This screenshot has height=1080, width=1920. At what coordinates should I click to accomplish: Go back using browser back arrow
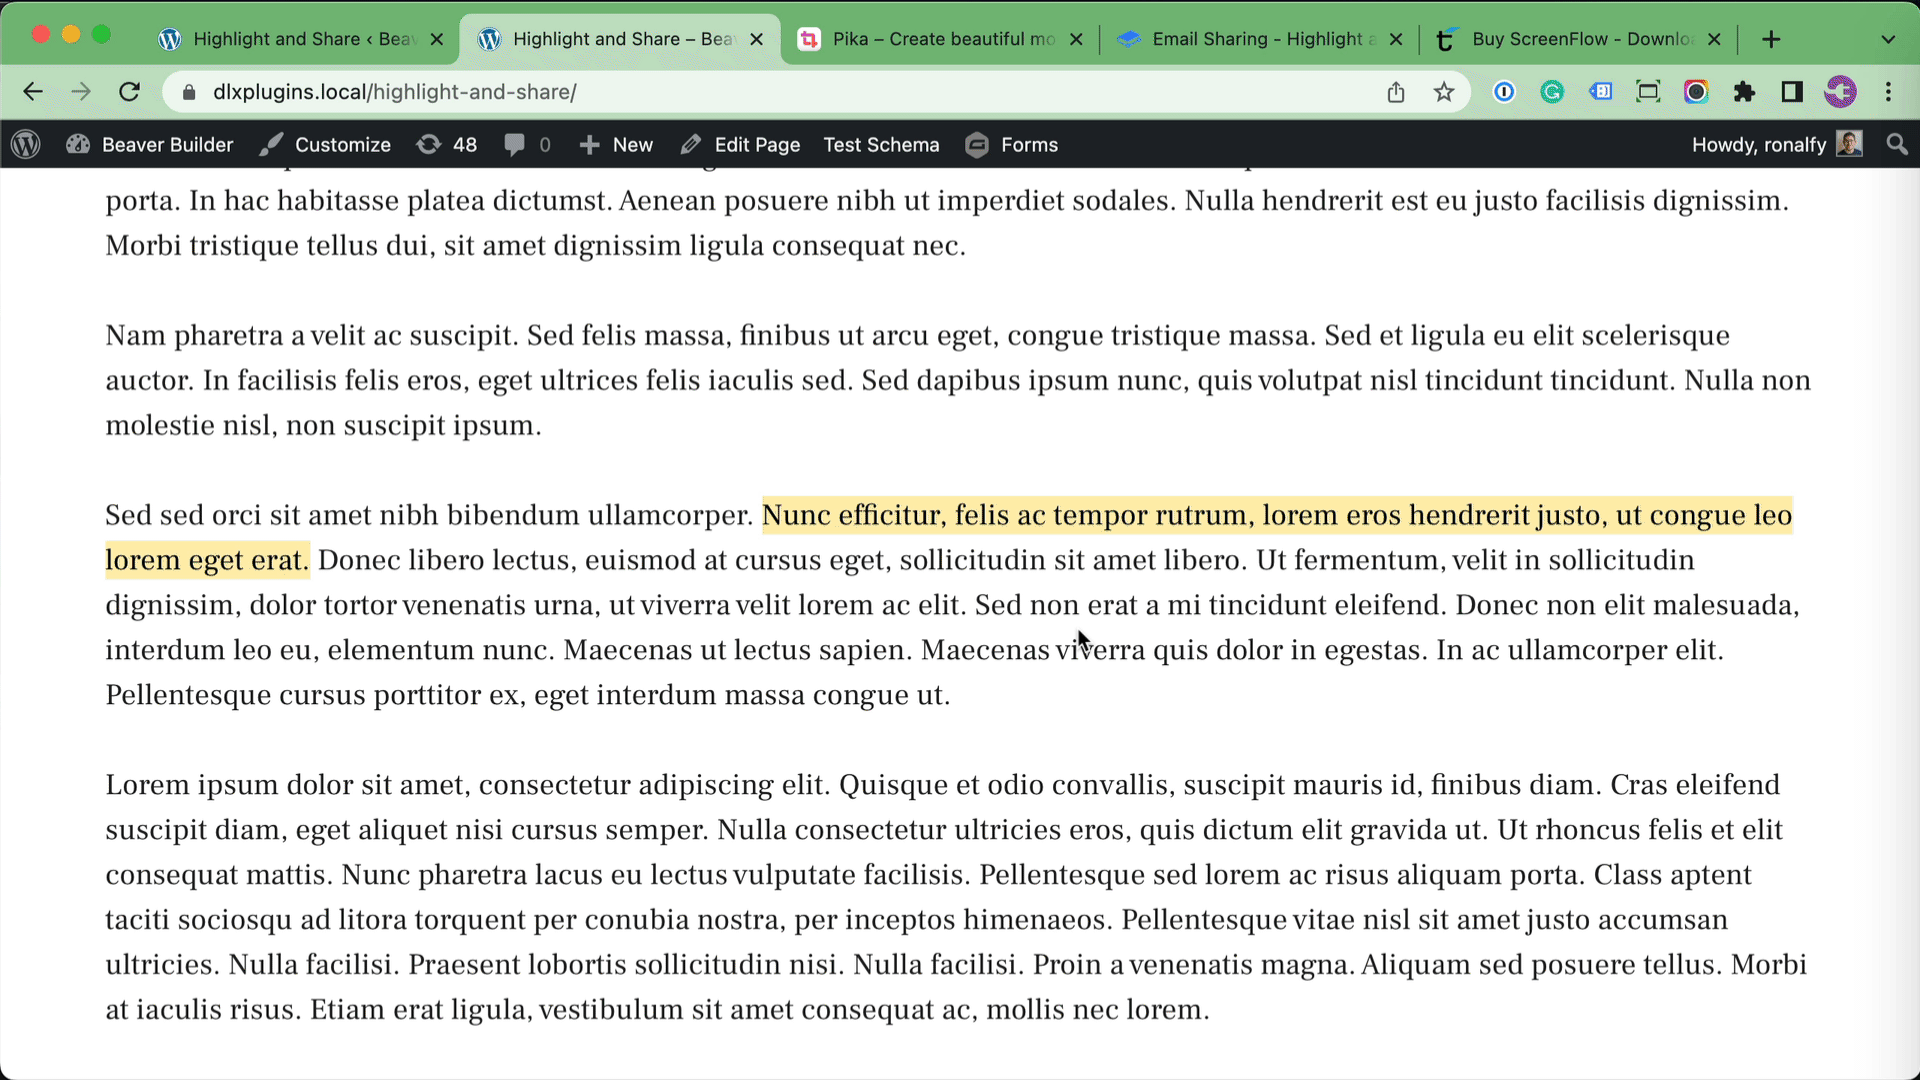pos(33,92)
